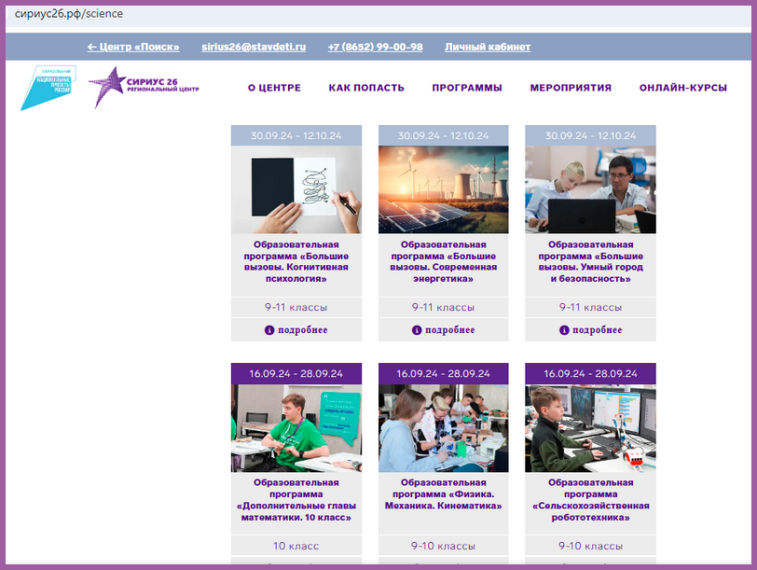Click «подробнее» under Modern Energy program
This screenshot has height=570, width=757.
[x=450, y=330]
